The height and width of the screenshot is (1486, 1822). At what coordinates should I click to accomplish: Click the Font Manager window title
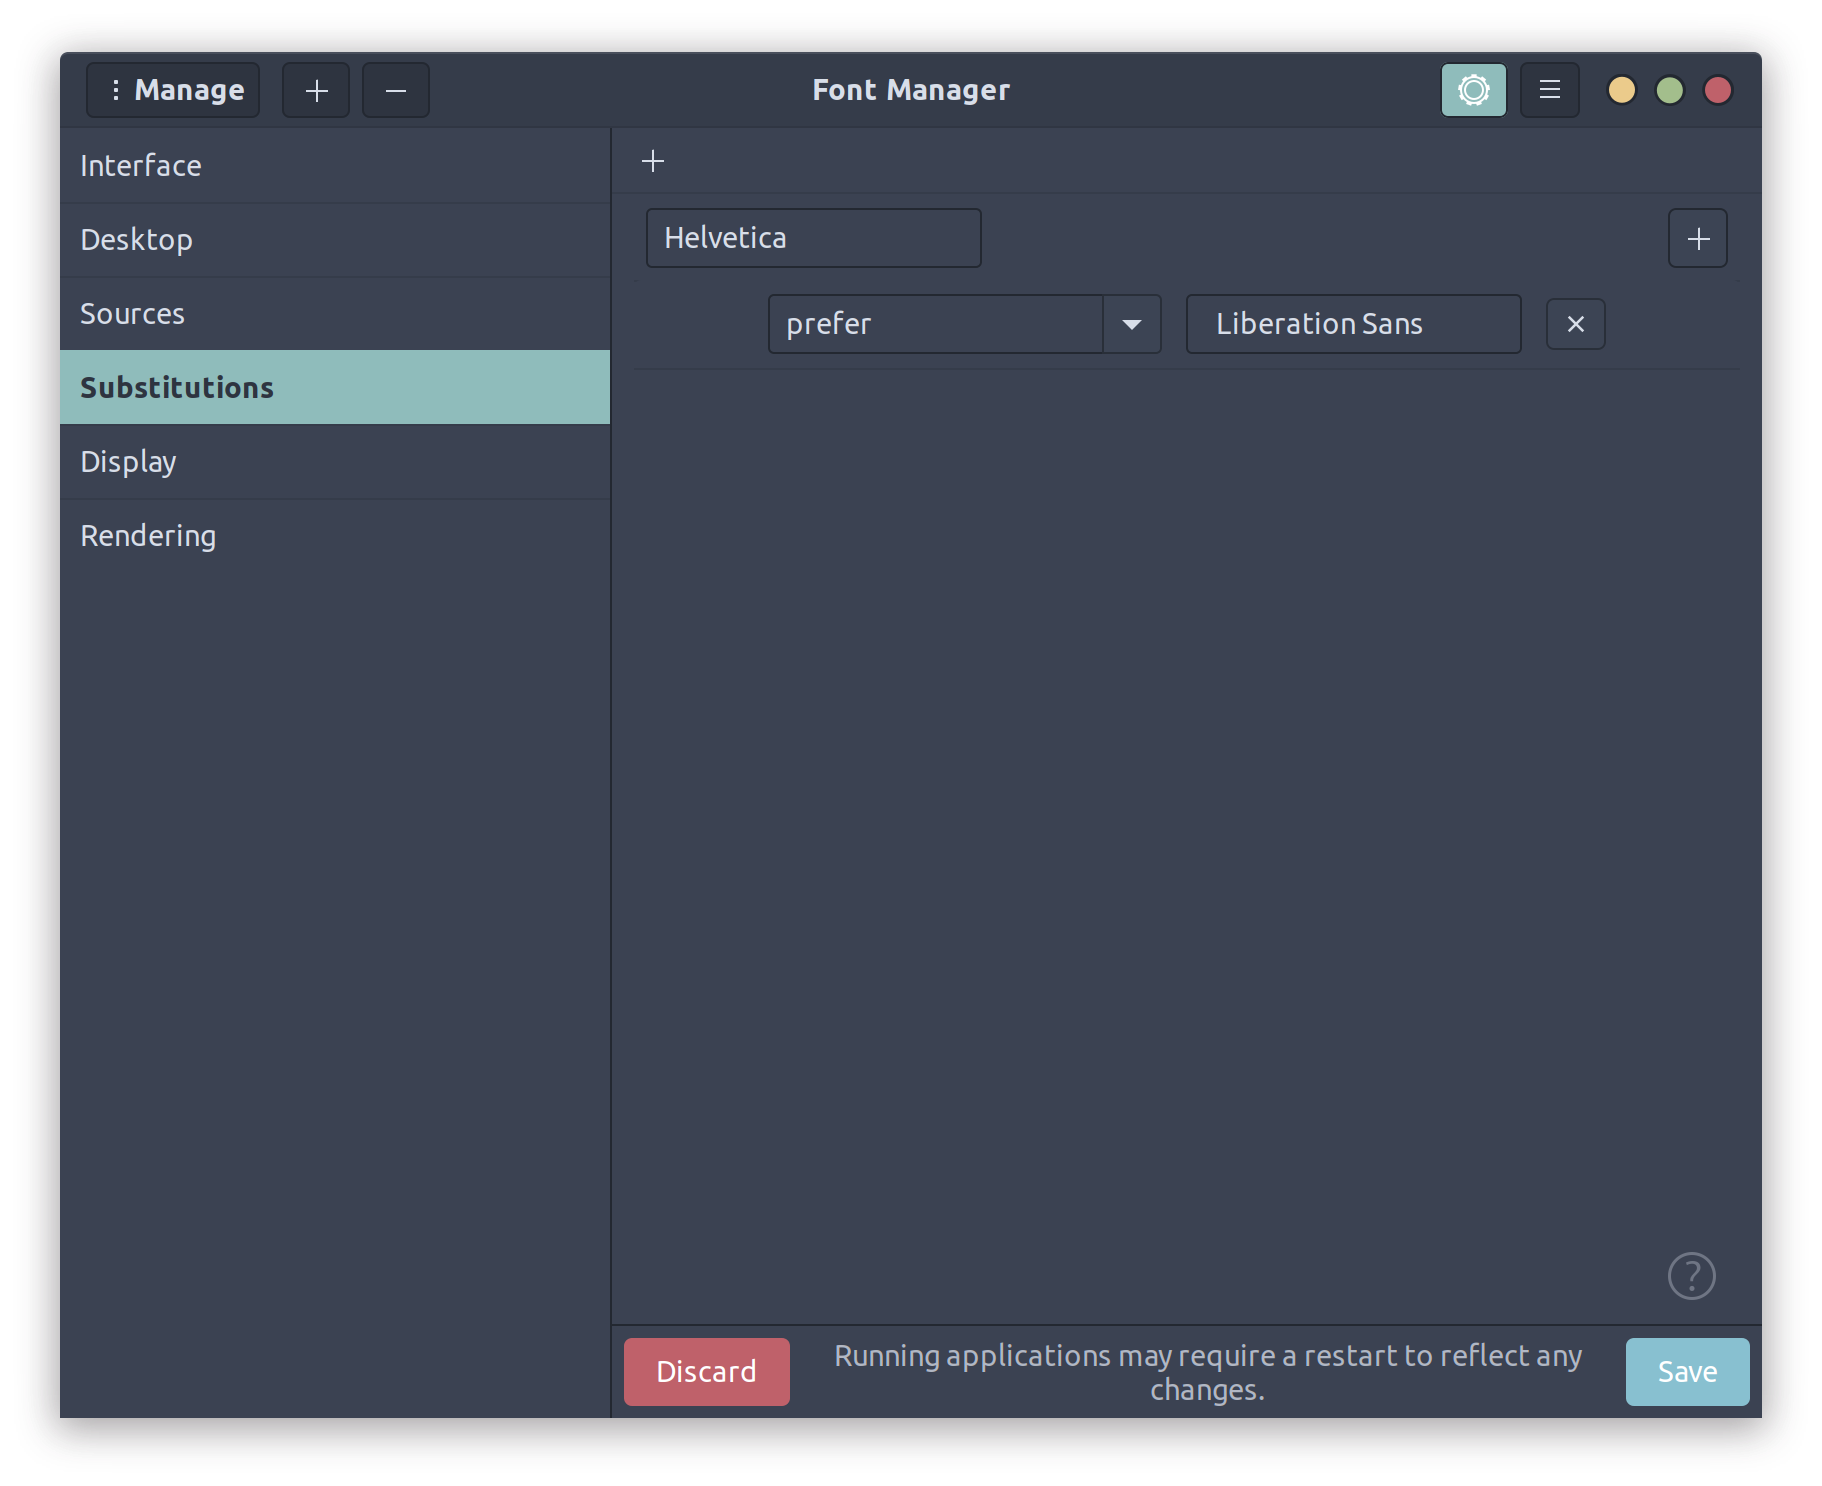911,90
